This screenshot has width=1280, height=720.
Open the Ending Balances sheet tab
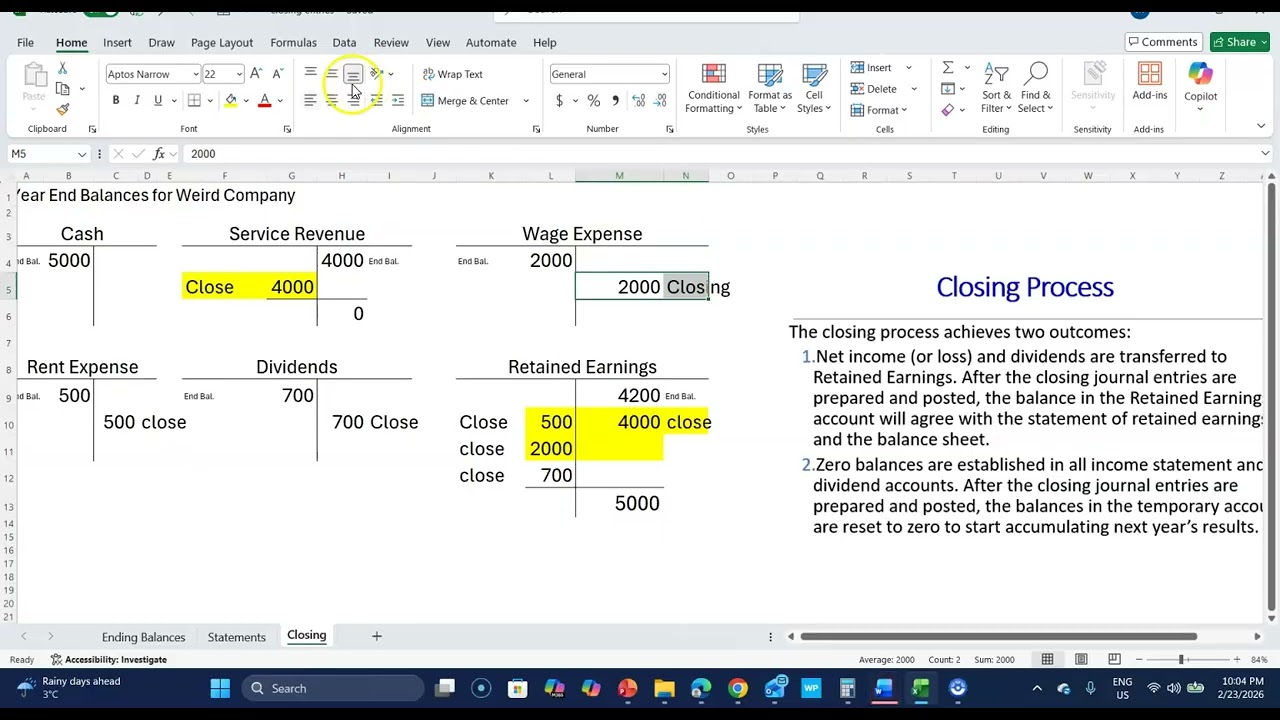point(143,637)
